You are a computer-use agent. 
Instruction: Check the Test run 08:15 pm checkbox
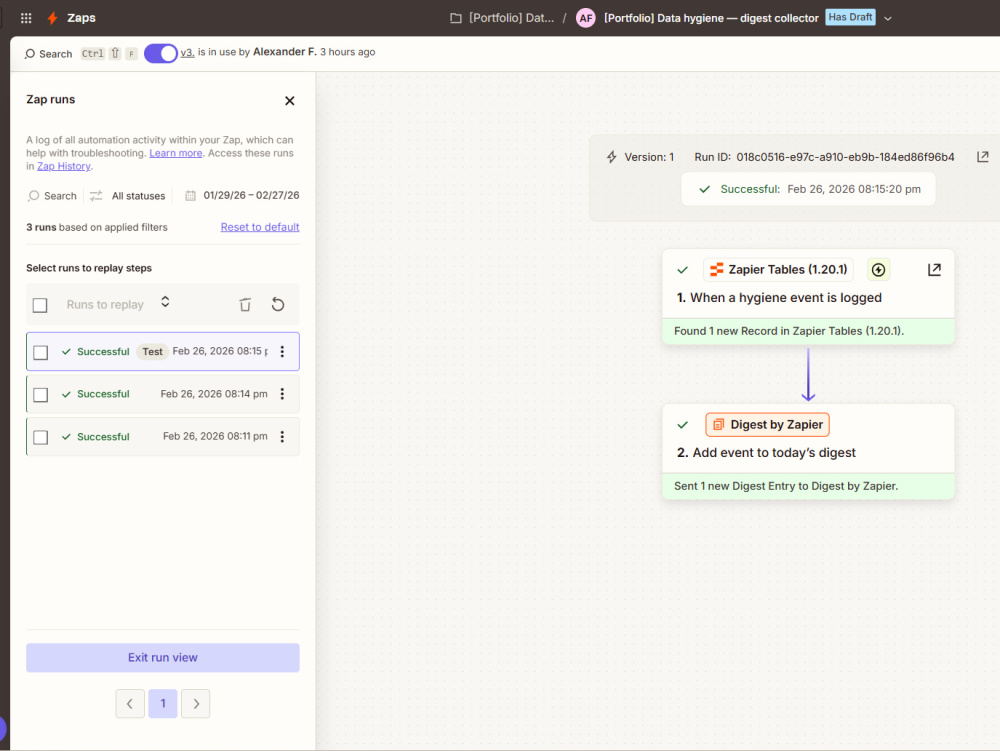pyautogui.click(x=41, y=353)
